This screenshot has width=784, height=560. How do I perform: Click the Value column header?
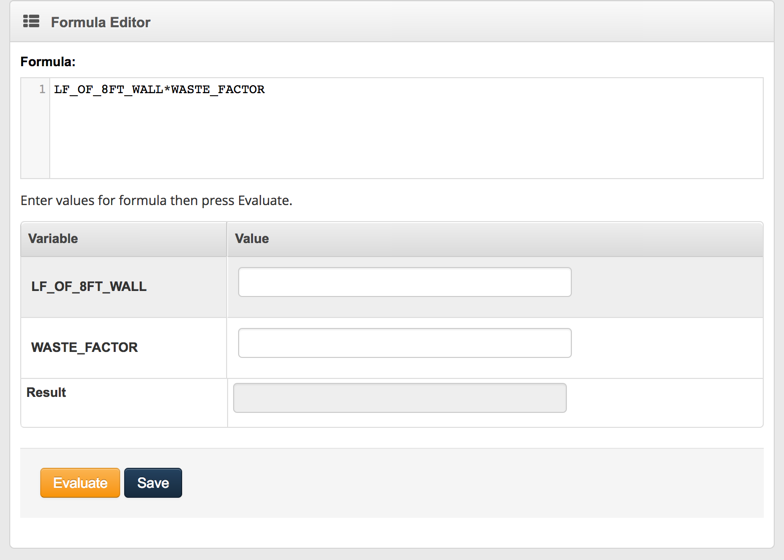[252, 239]
